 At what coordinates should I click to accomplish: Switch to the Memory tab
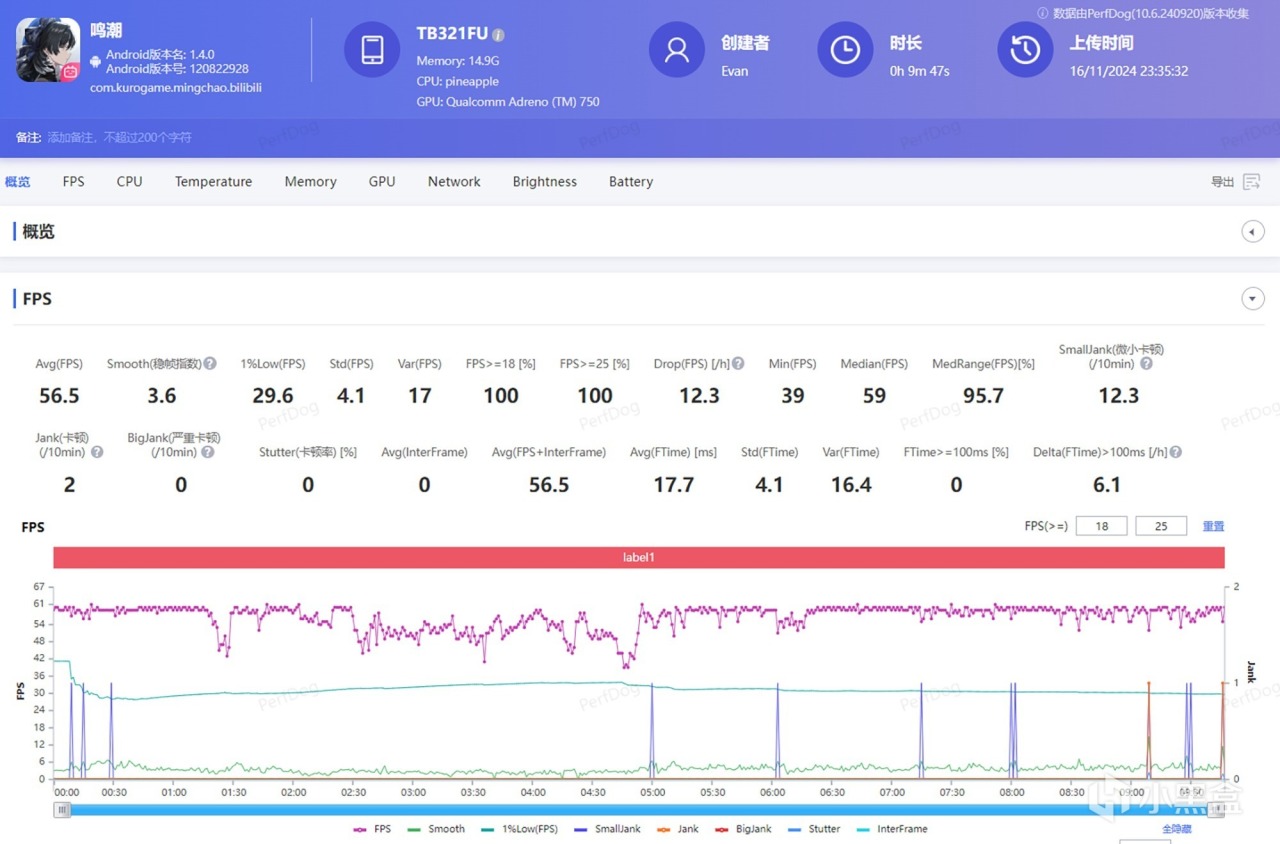310,182
